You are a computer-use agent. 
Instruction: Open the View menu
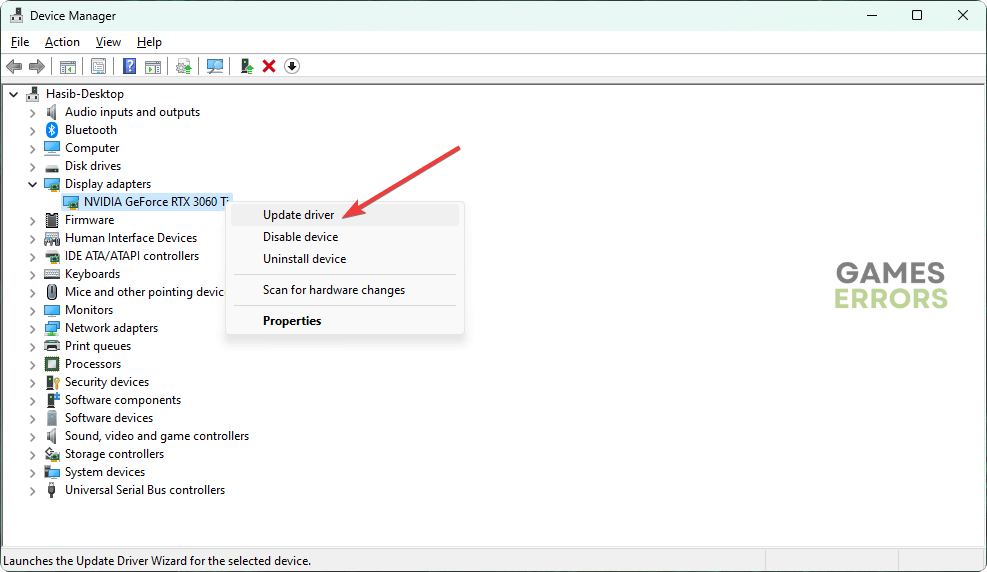tap(108, 42)
